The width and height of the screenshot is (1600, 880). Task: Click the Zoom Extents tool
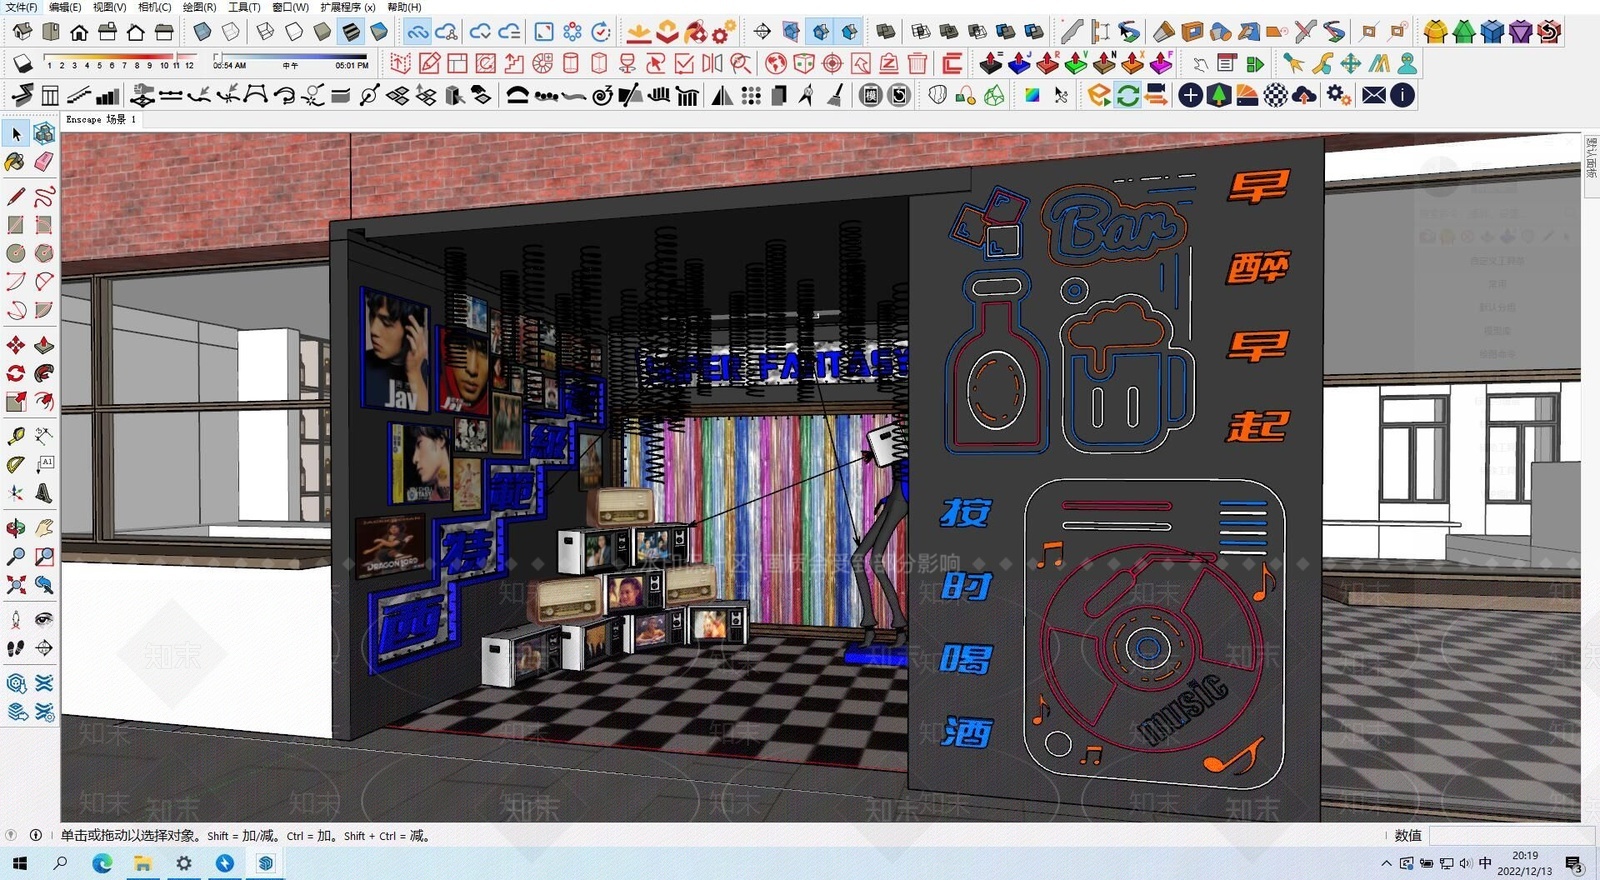16,585
